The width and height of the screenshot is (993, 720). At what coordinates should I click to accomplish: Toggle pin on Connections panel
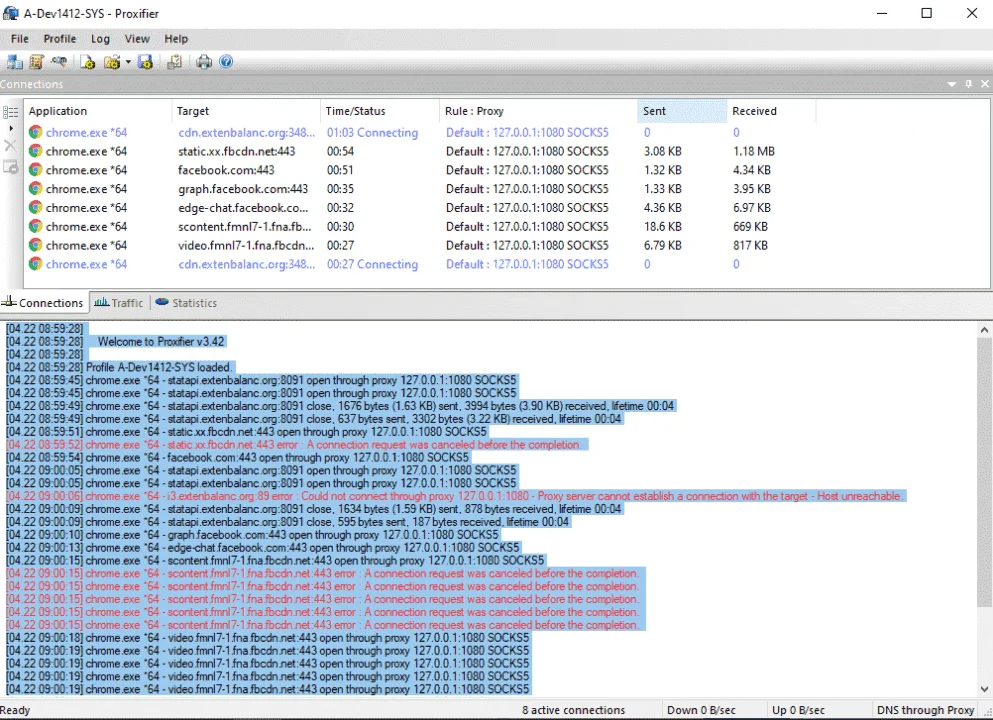pos(968,84)
